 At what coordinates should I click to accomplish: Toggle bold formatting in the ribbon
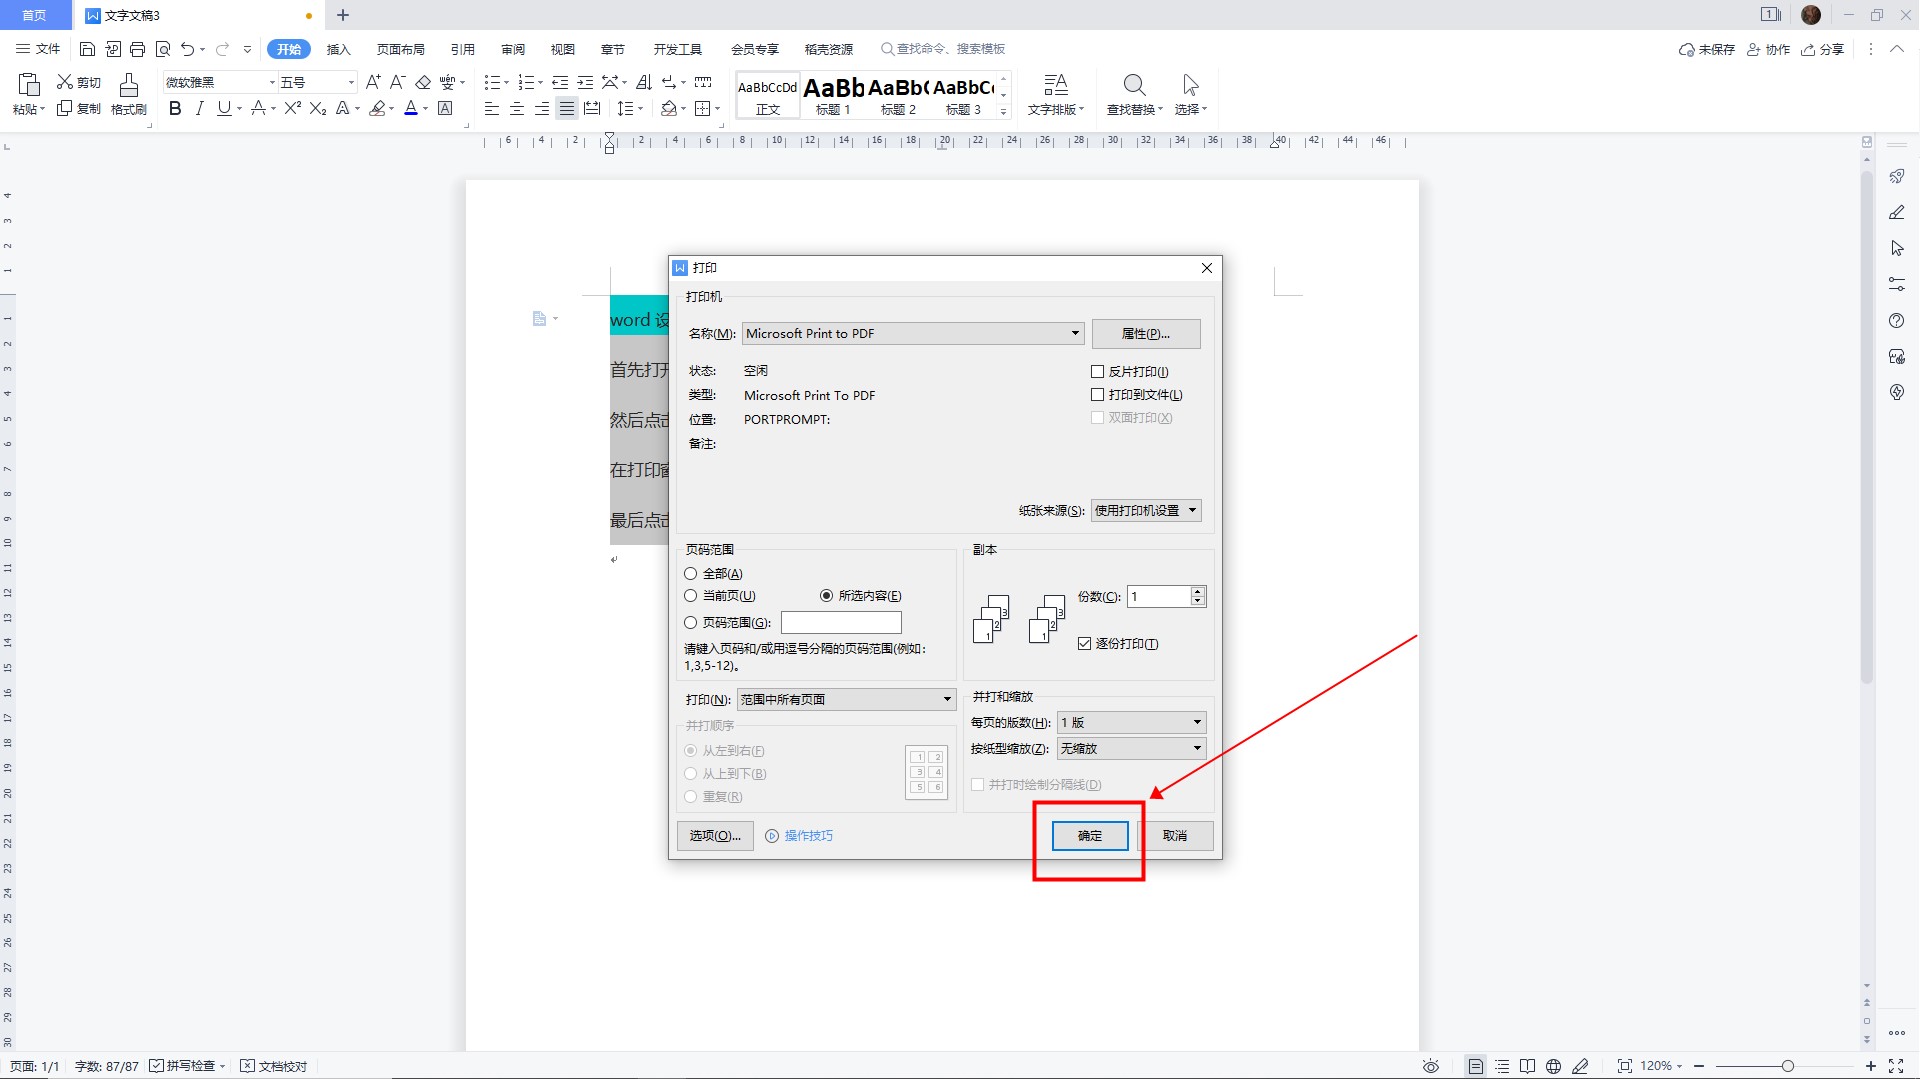point(175,109)
